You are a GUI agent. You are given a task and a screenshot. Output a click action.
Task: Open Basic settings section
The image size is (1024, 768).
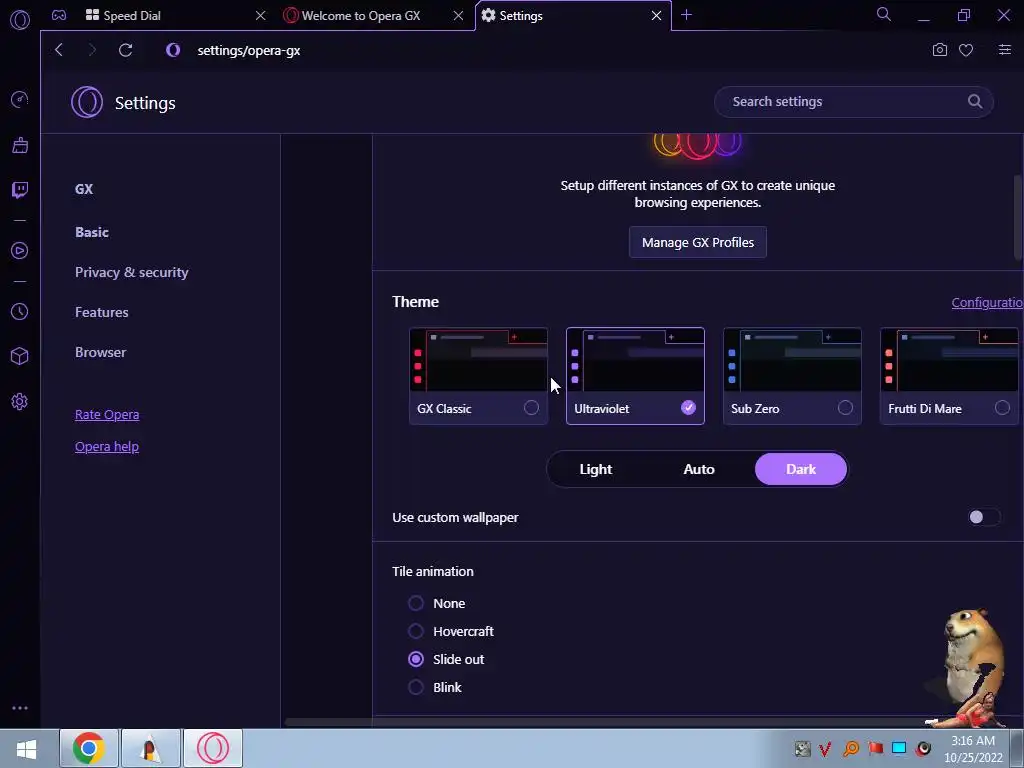click(x=91, y=232)
